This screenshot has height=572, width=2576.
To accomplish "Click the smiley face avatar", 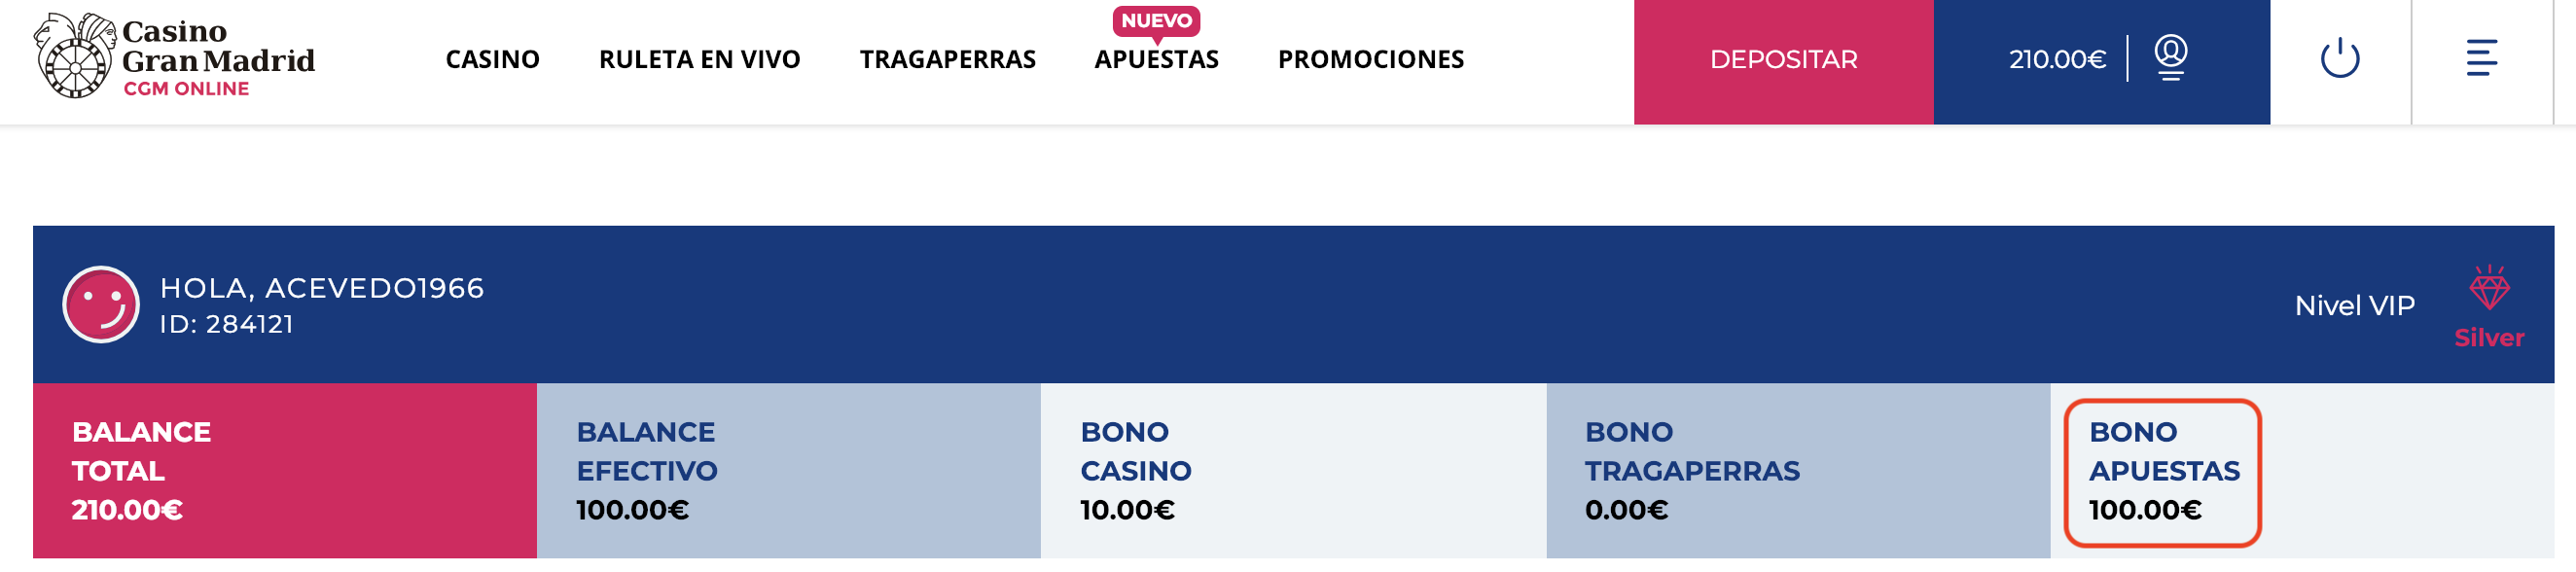I will coord(101,304).
